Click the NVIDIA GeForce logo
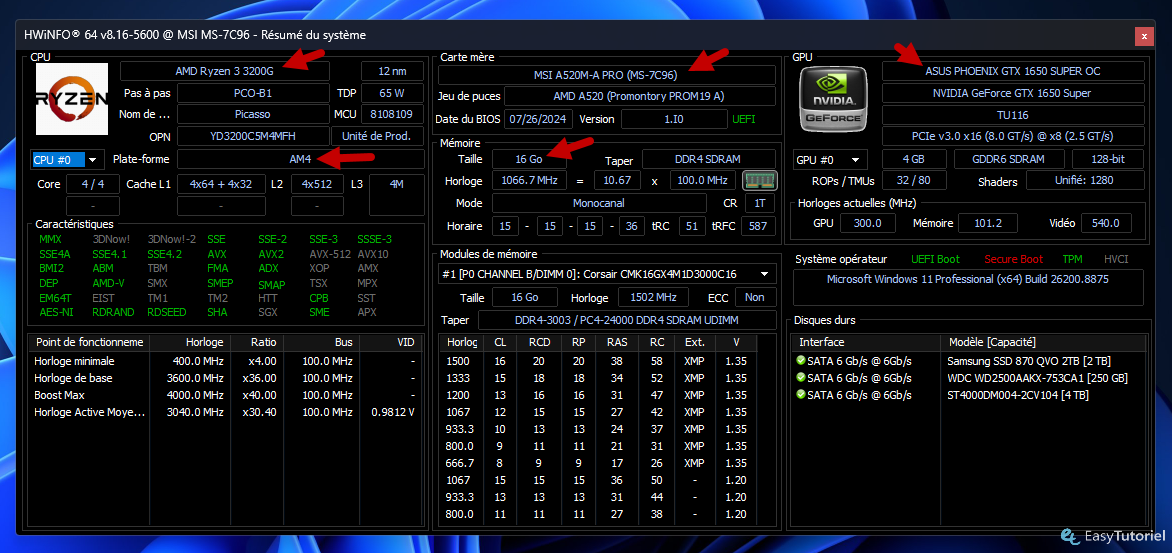1172x553 pixels. (833, 99)
